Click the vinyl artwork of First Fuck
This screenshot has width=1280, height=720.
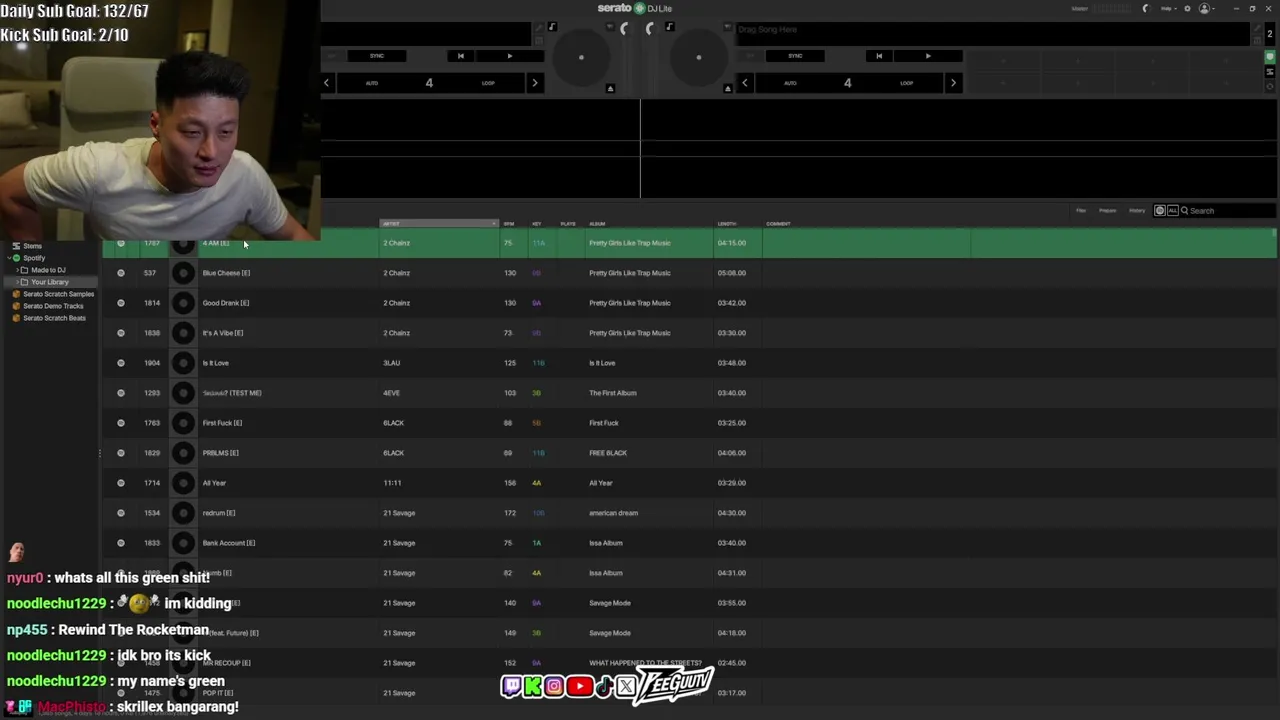(183, 423)
